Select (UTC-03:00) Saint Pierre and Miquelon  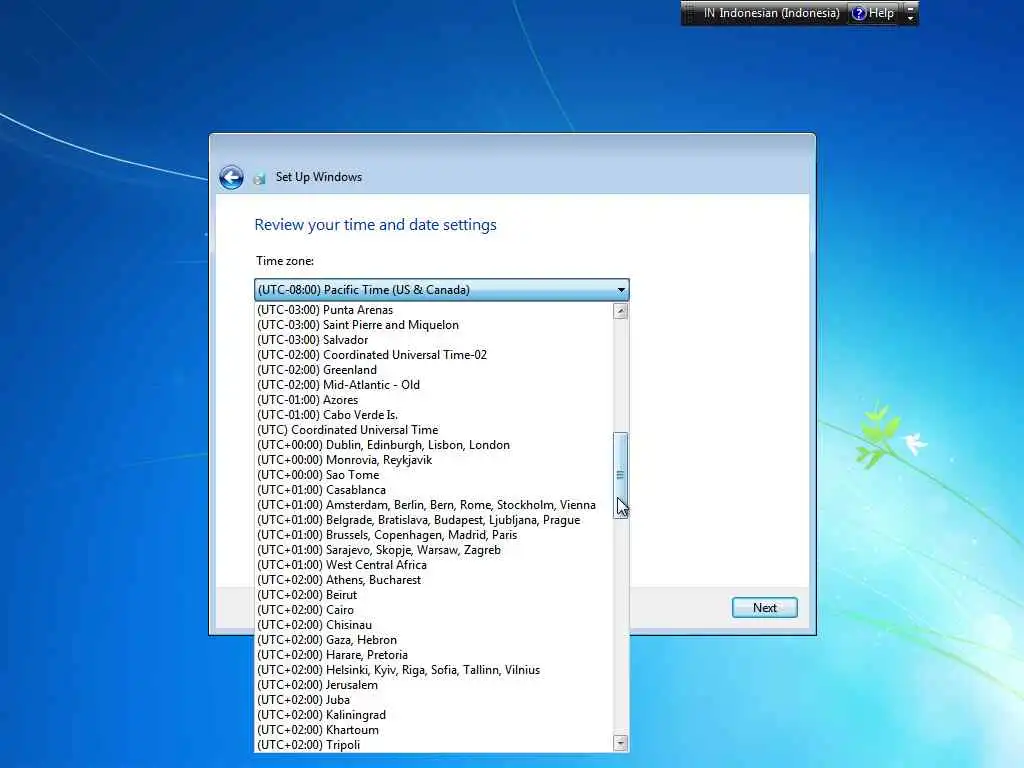(434, 325)
